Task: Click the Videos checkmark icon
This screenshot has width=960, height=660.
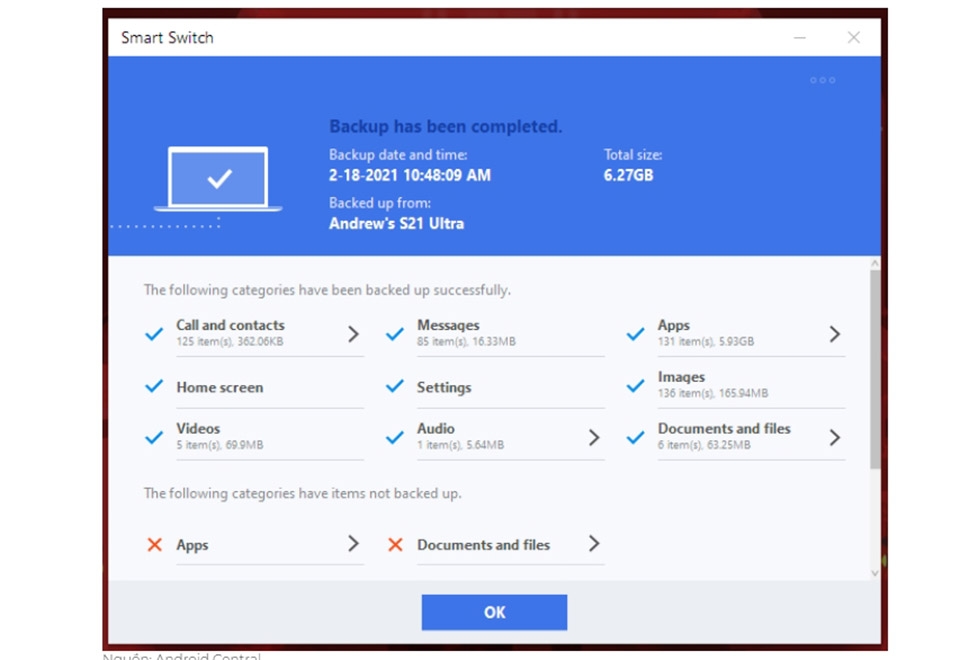Action: pyautogui.click(x=154, y=437)
